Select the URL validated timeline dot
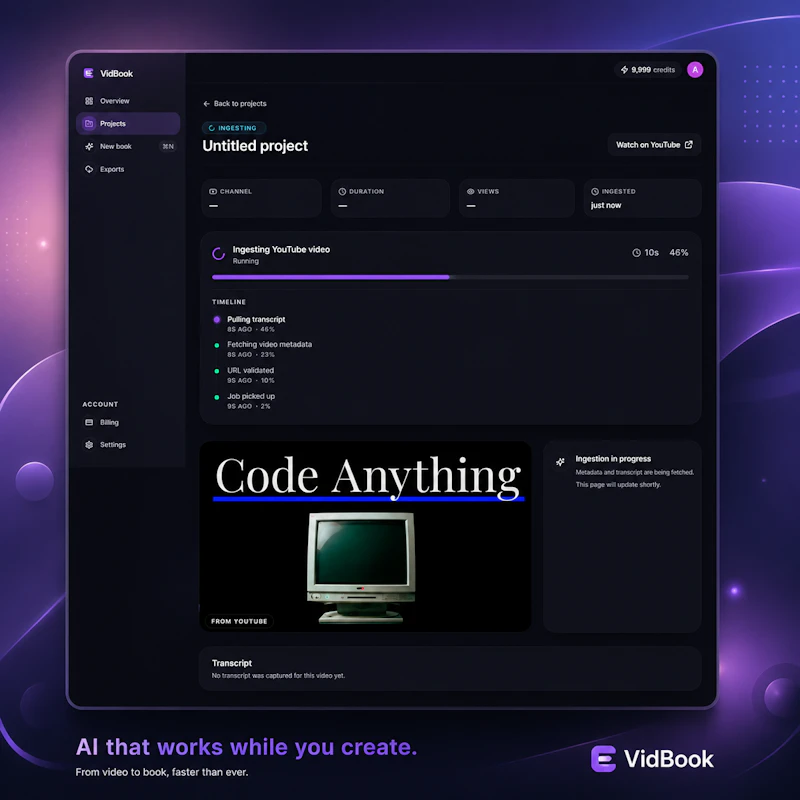Image resolution: width=800 pixels, height=800 pixels. [217, 371]
